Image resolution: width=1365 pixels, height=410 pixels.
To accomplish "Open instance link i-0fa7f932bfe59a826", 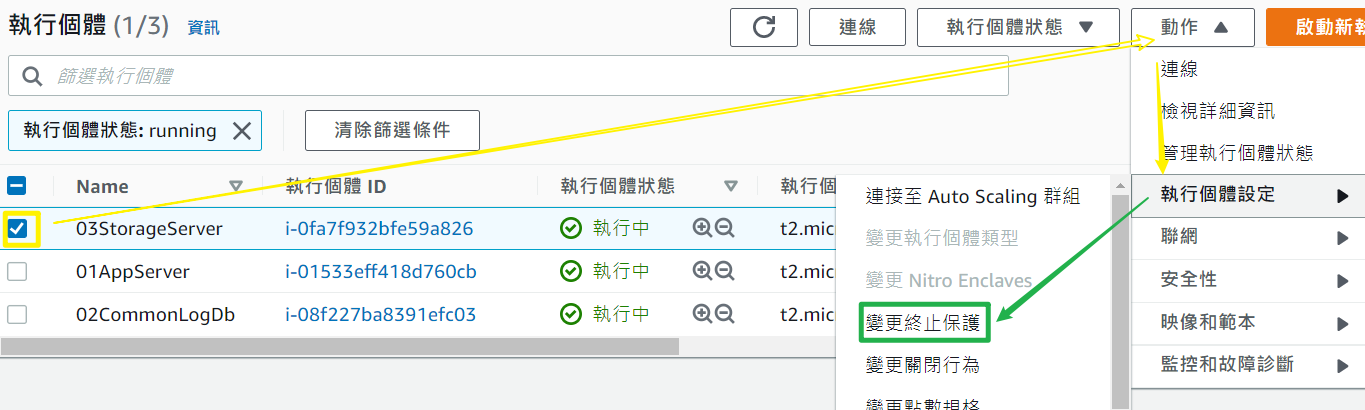I will point(379,228).
